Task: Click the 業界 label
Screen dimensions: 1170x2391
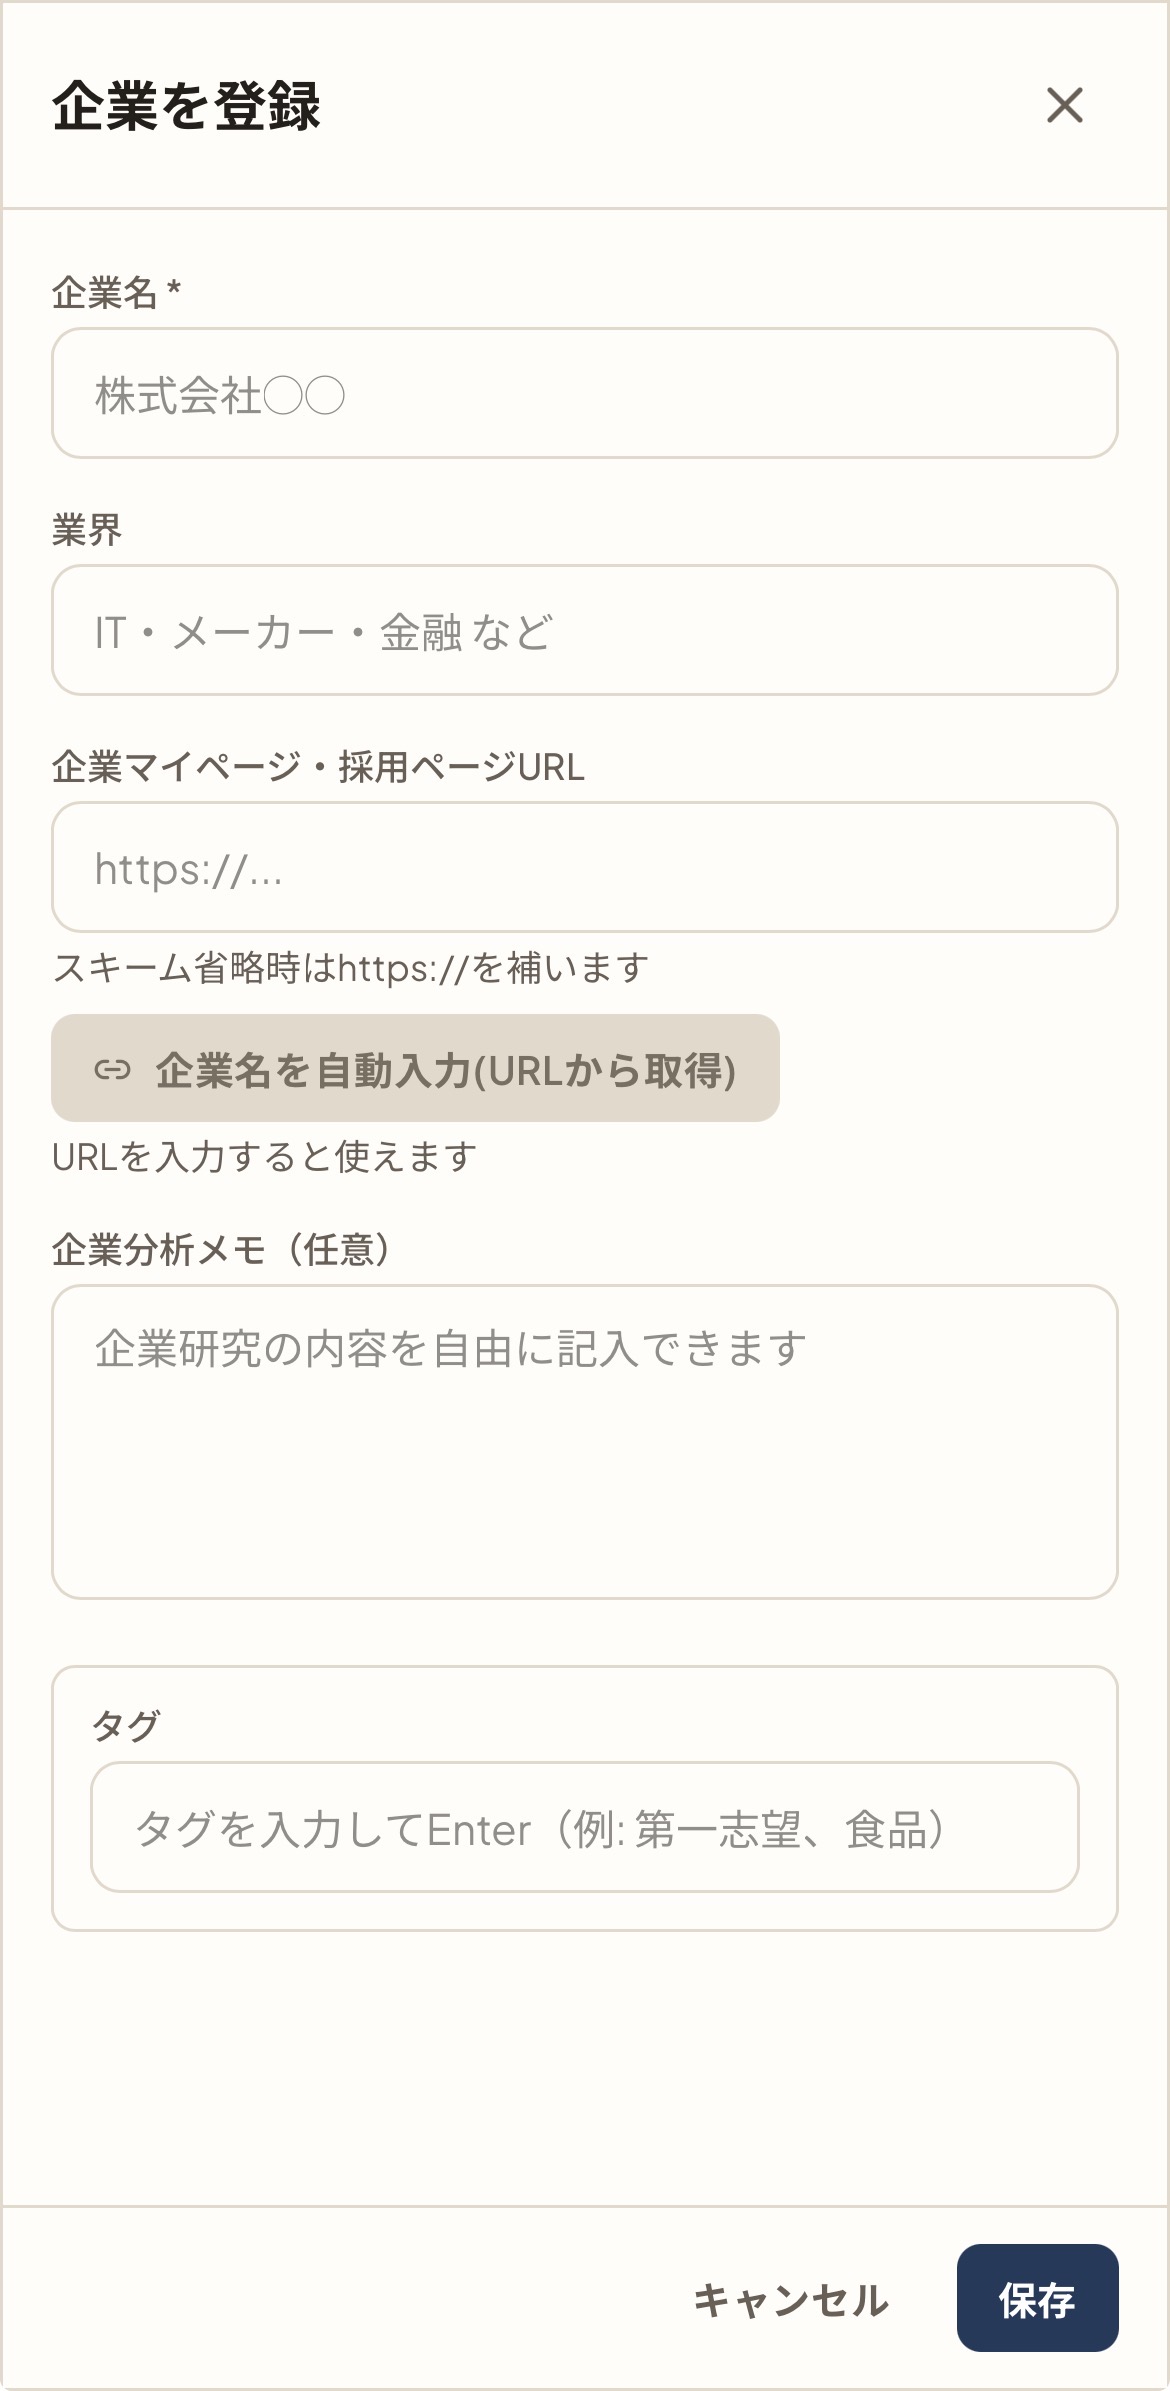Action: pyautogui.click(x=87, y=530)
